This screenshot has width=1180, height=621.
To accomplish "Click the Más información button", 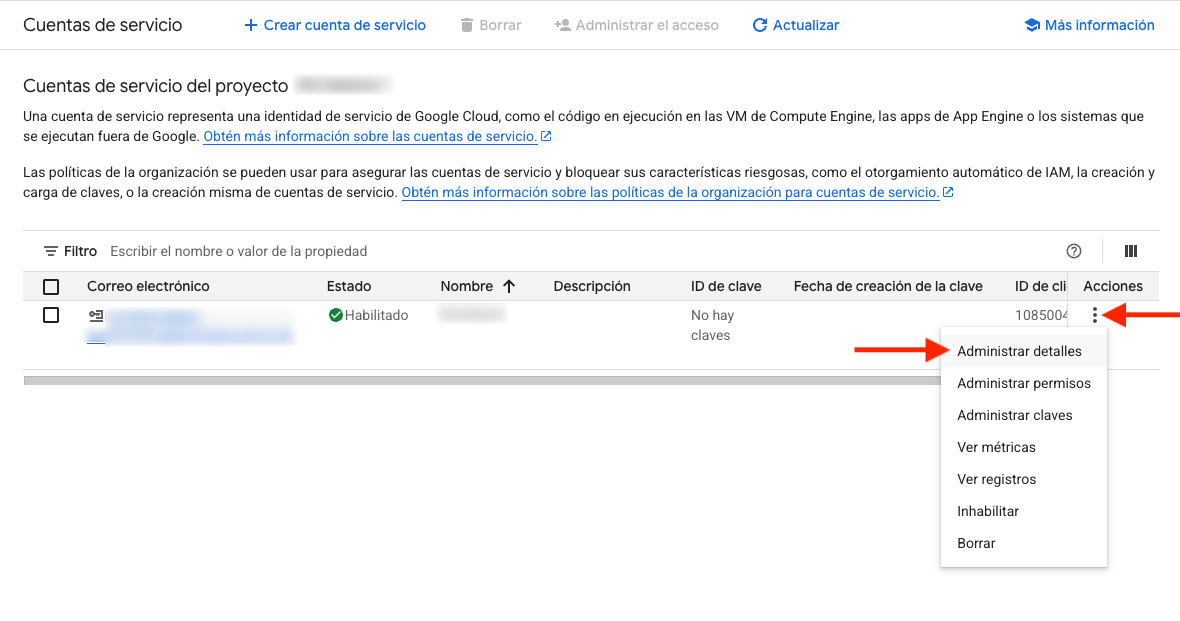I will pos(1090,25).
